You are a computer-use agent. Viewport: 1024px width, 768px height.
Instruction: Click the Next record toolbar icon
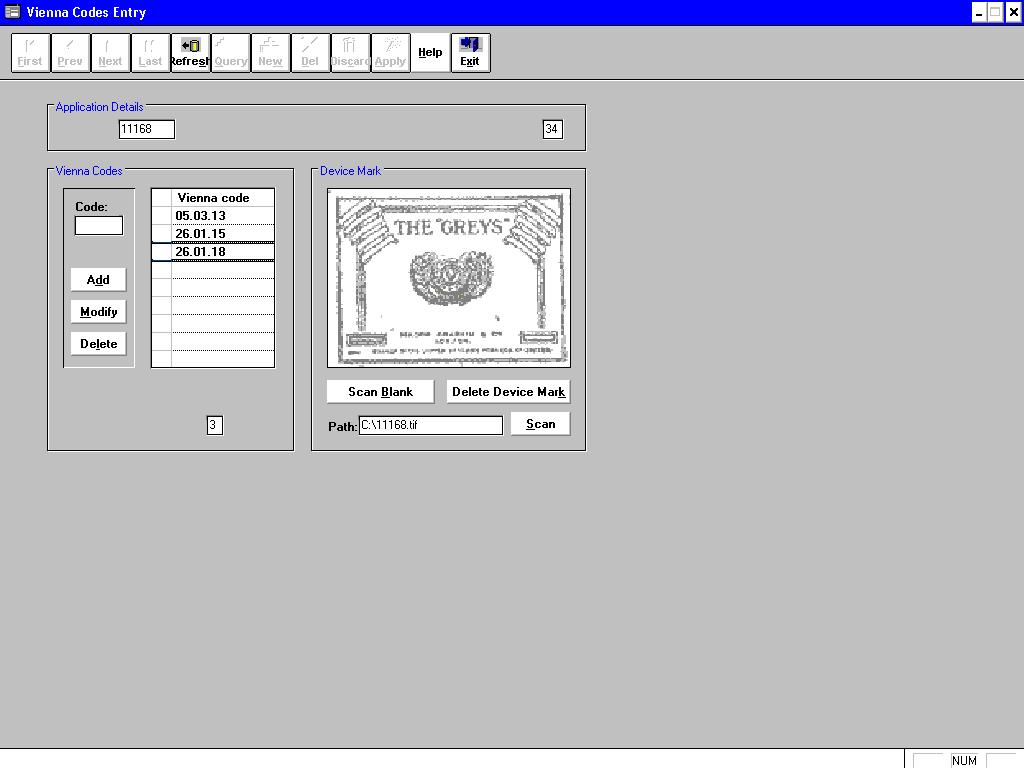click(110, 52)
